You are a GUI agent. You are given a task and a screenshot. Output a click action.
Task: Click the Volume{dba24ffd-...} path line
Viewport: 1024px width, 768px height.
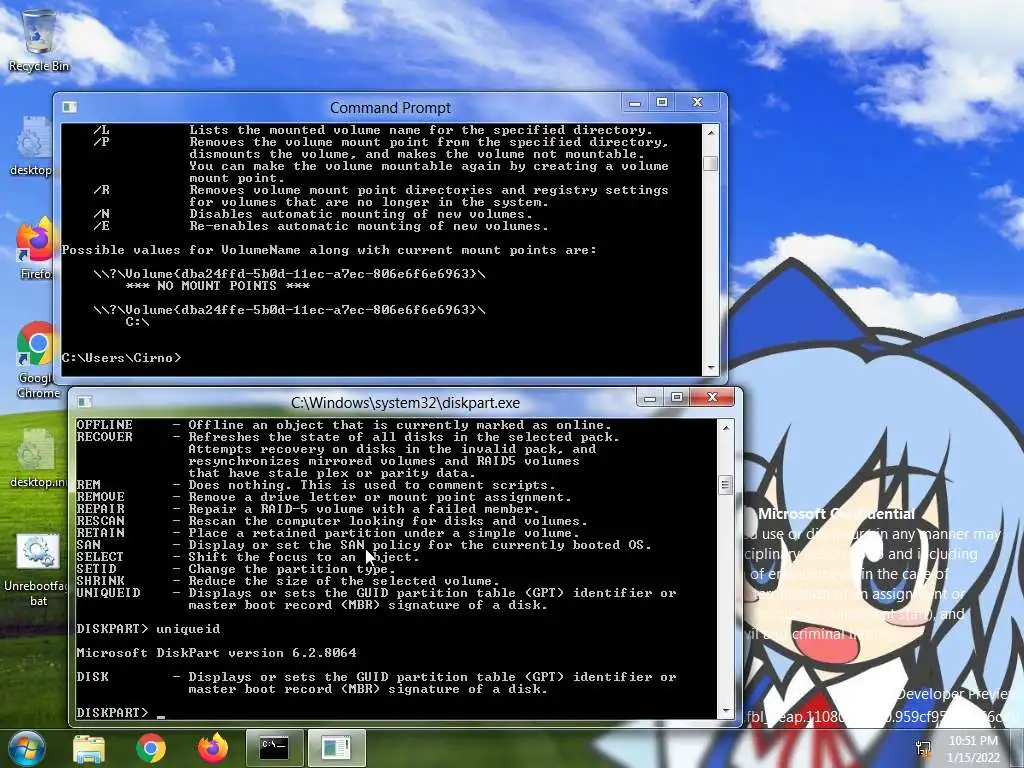pos(289,274)
